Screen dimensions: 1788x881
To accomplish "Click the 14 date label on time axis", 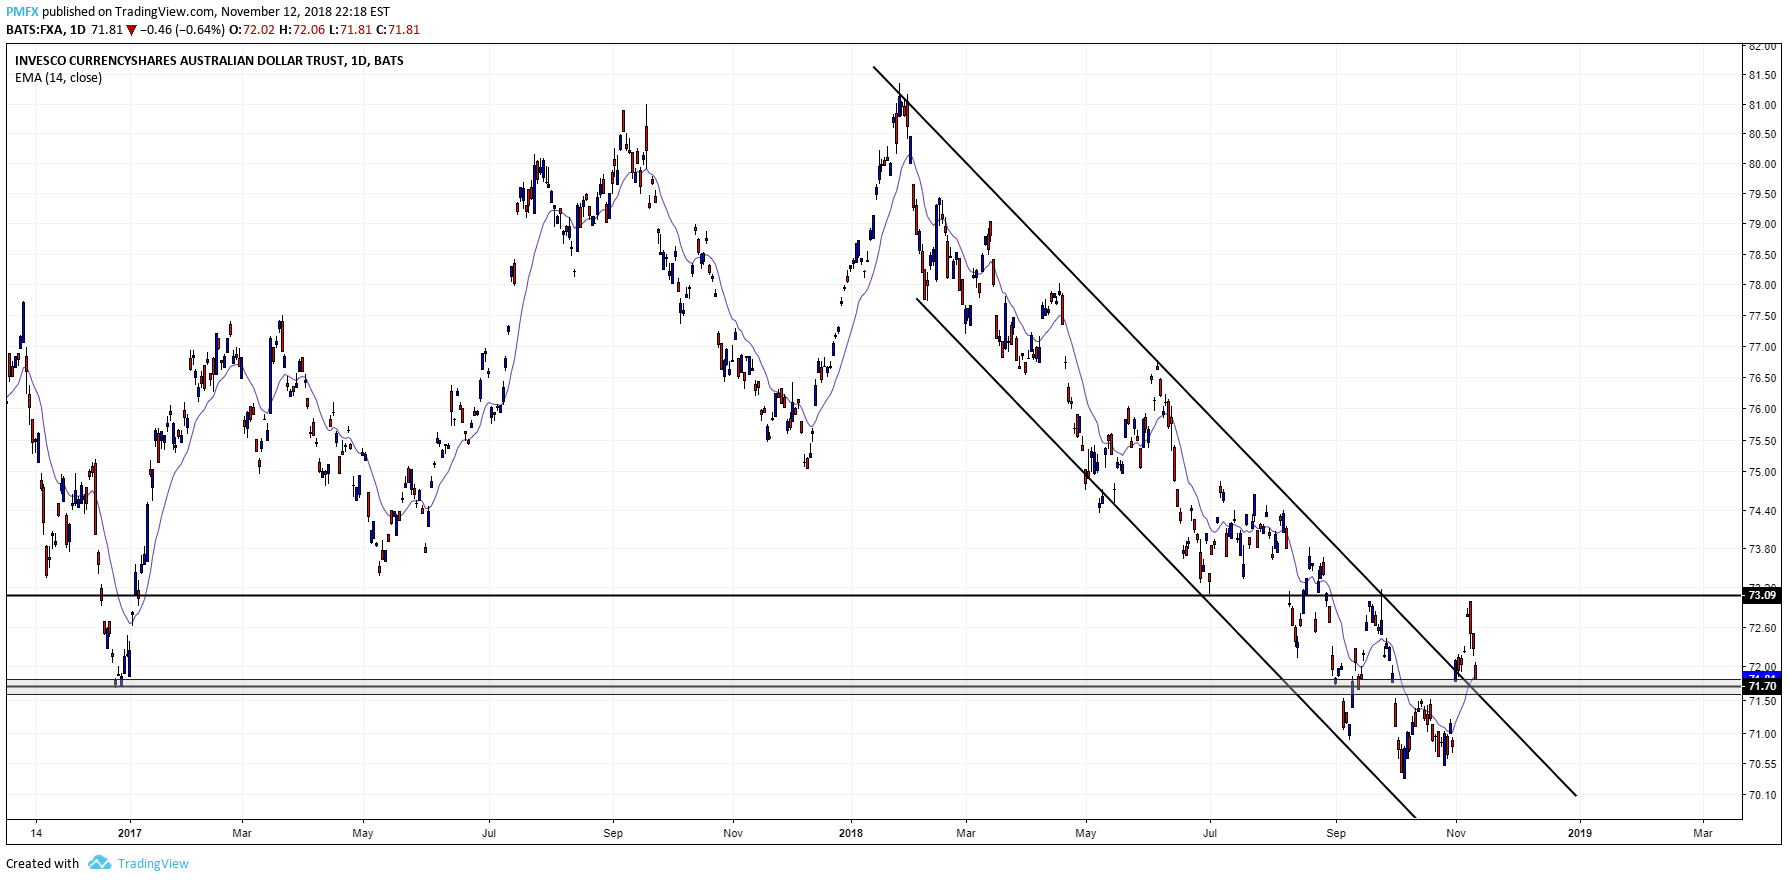I will click(x=36, y=833).
